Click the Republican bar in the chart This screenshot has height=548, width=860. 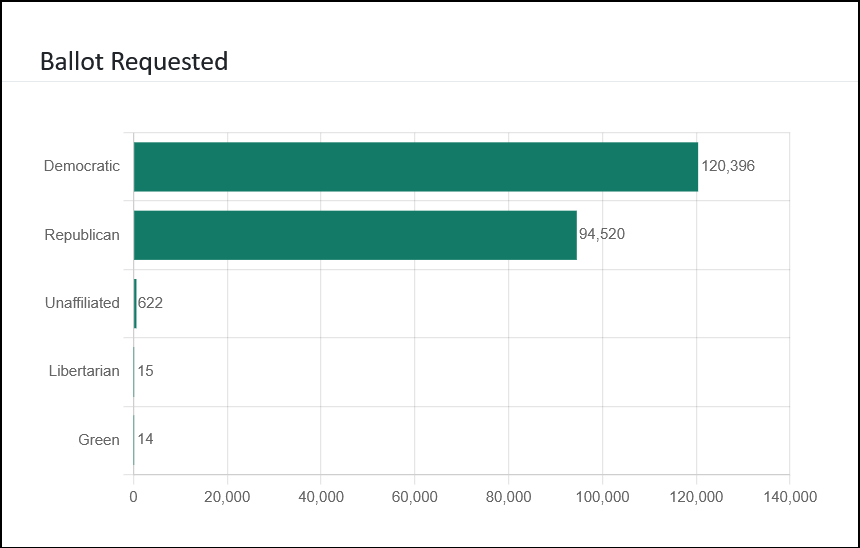[x=355, y=235]
